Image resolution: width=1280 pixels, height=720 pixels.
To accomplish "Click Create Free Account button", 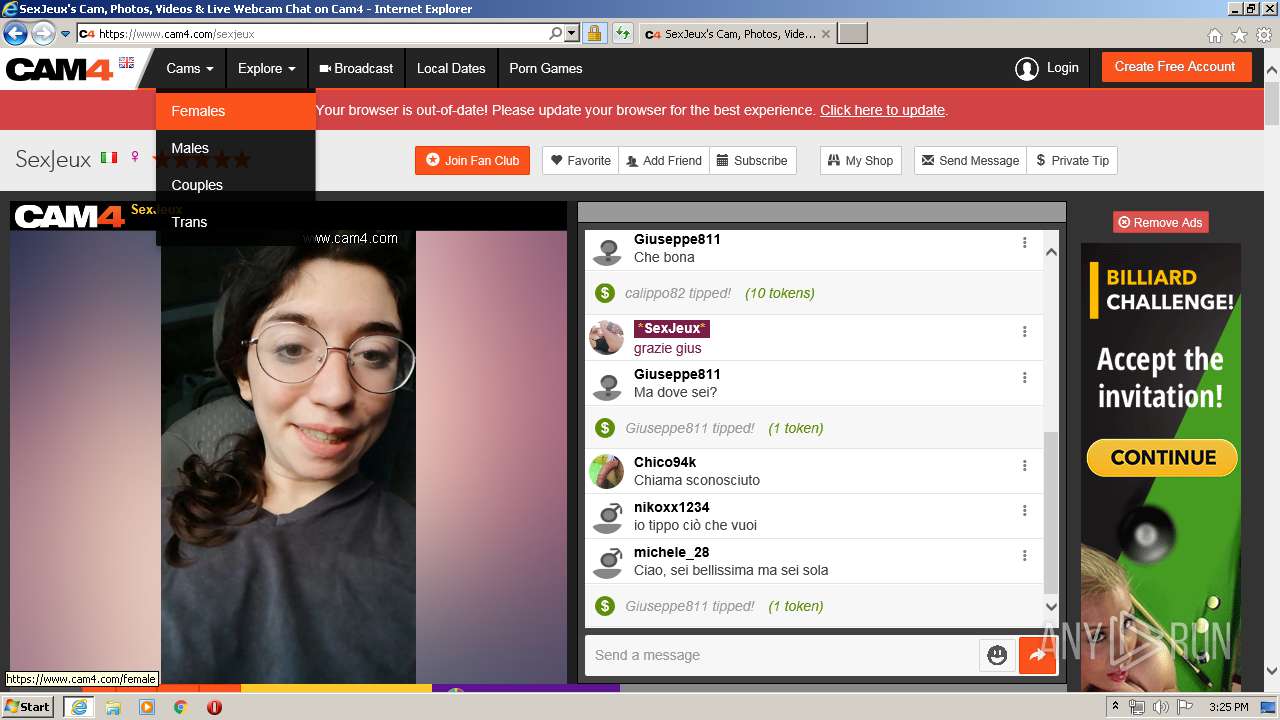I will click(1176, 67).
